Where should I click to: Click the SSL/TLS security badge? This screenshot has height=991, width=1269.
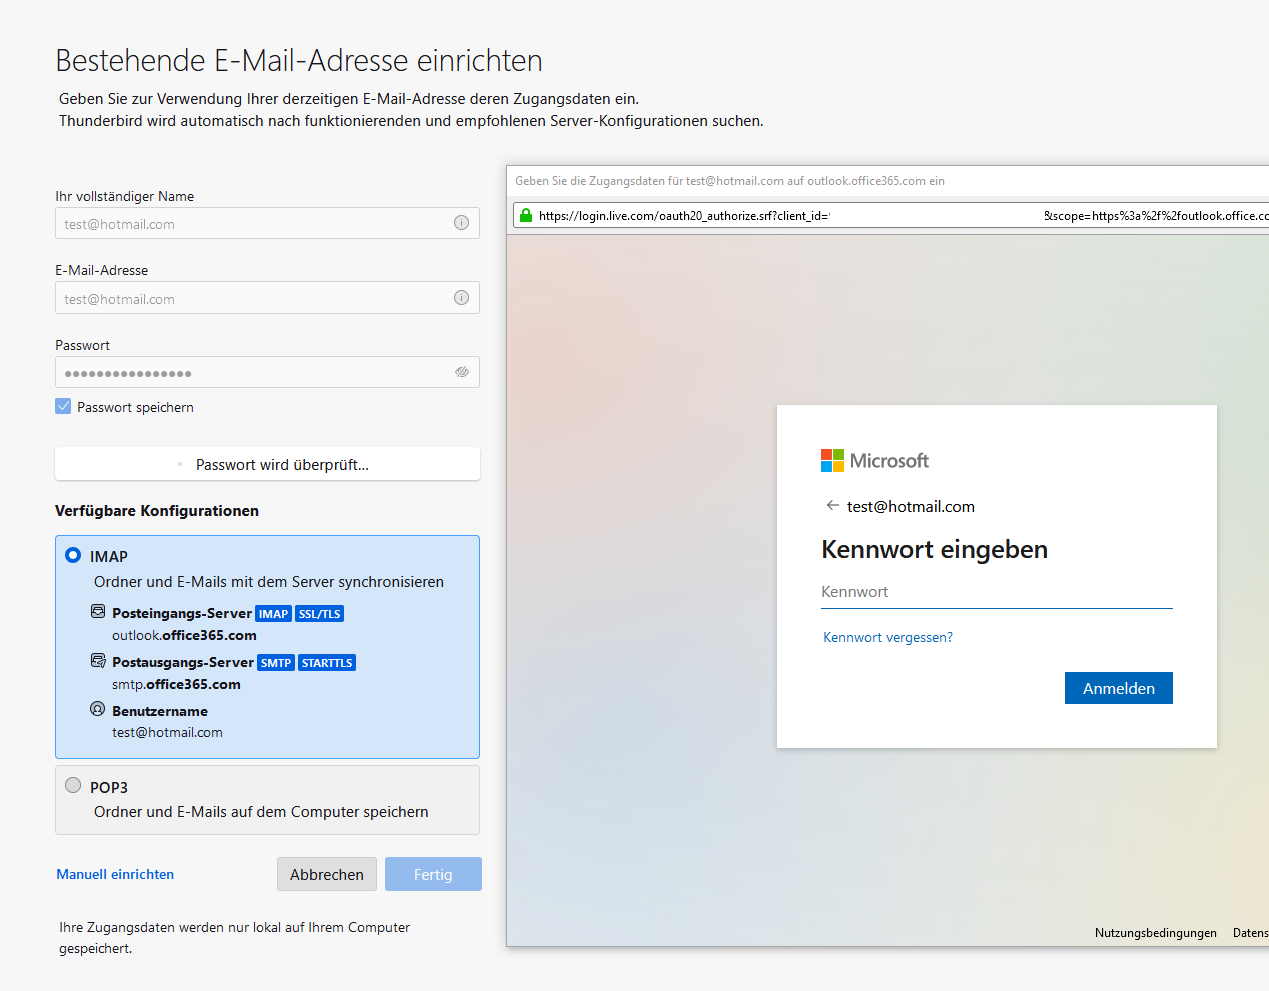[320, 614]
